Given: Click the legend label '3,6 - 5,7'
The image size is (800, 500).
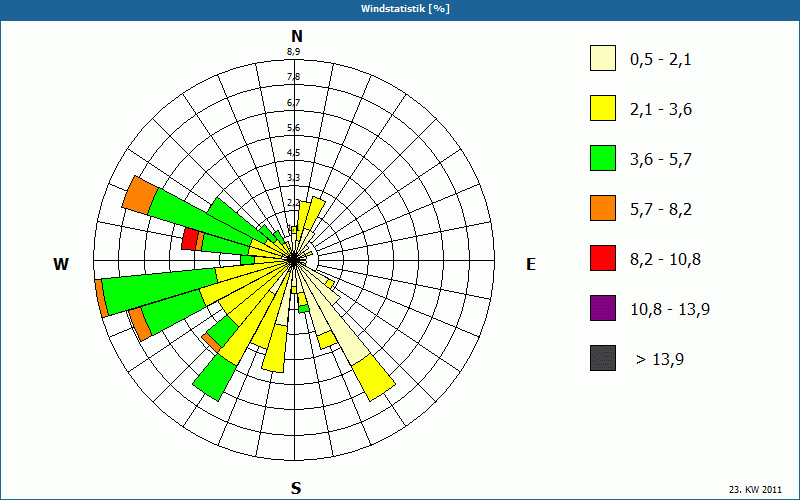Looking at the screenshot, I should click(x=661, y=160).
